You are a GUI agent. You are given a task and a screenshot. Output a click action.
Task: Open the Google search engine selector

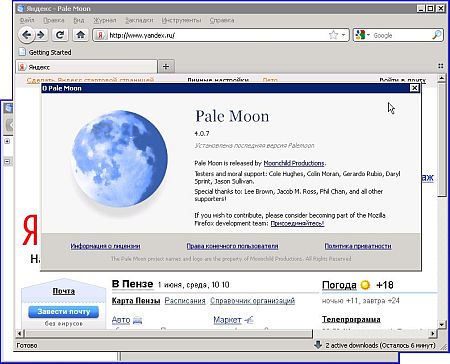(x=363, y=35)
